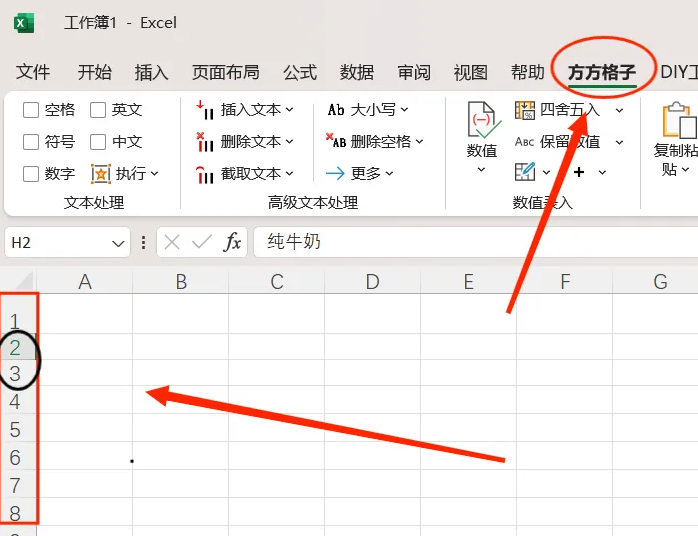This screenshot has width=698, height=536.
Task: Click the 复制粘贴 clipboard icon
Action: (679, 120)
